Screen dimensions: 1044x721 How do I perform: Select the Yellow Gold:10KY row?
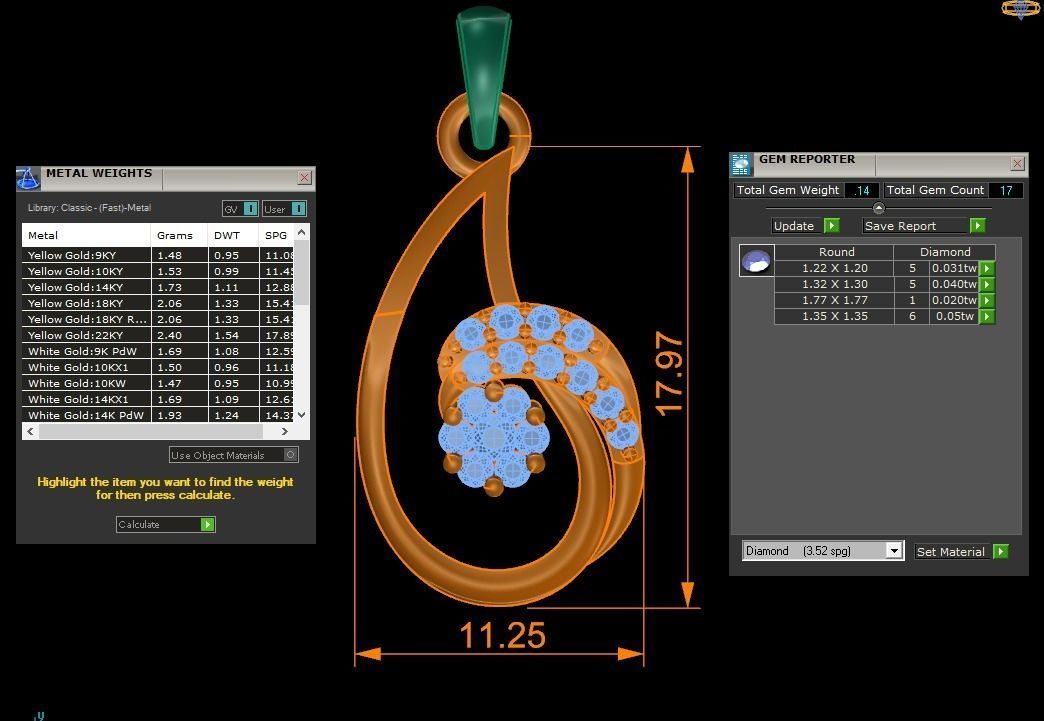point(158,271)
